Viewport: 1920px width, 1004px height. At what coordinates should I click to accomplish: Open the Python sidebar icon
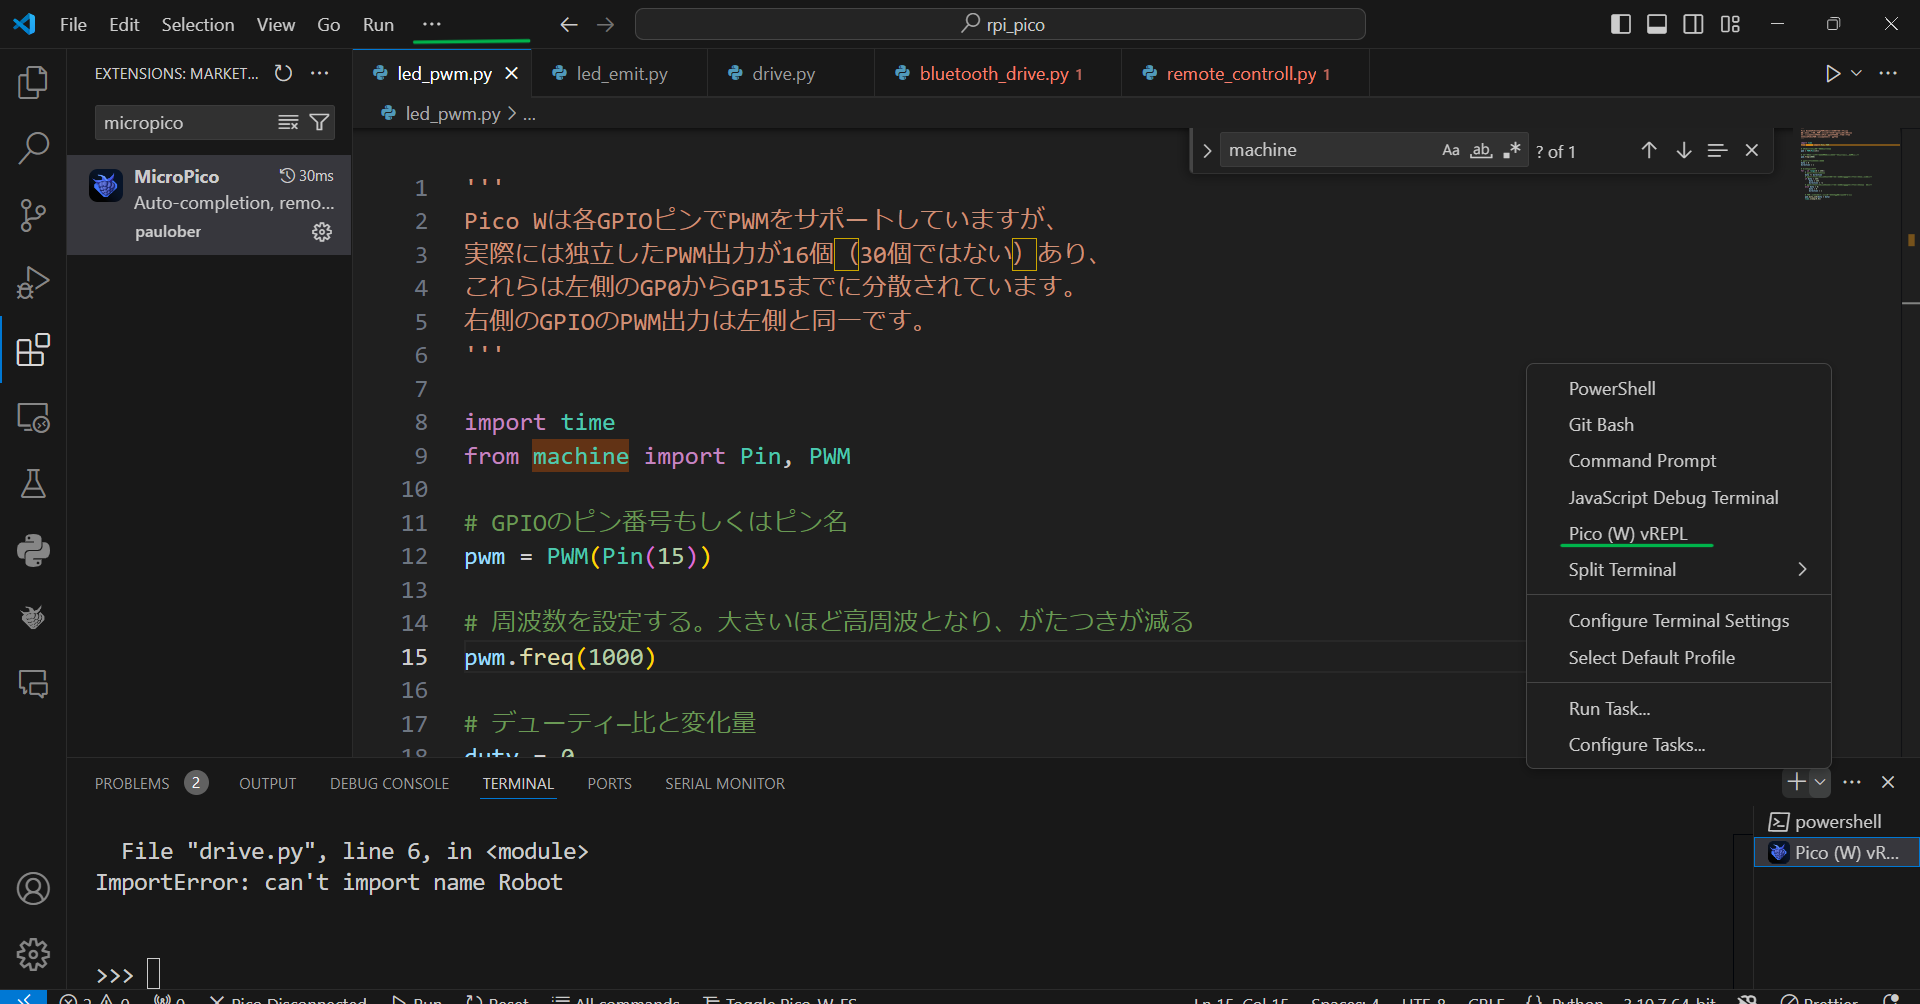(33, 551)
